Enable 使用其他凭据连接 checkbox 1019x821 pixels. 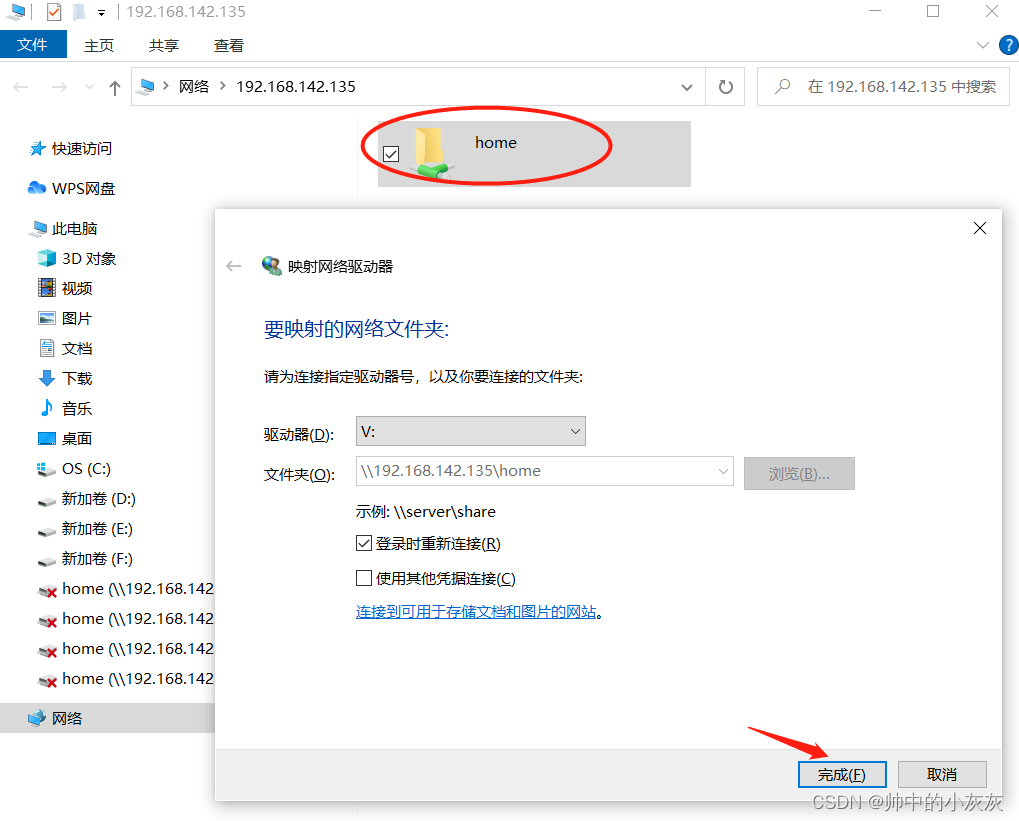pos(365,578)
